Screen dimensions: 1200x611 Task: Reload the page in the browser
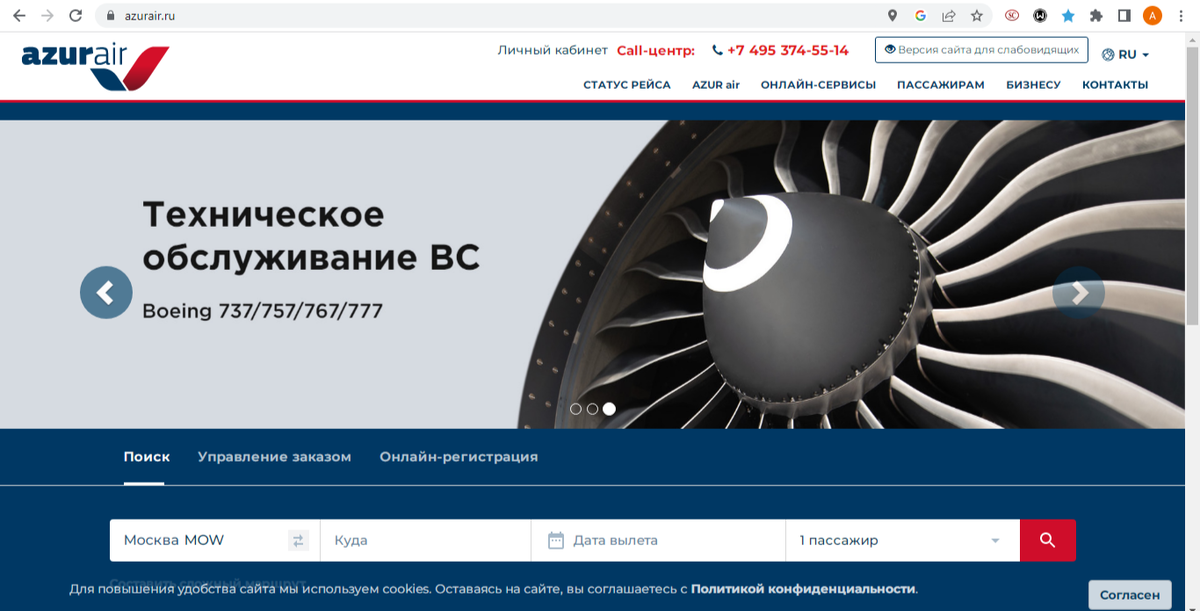click(75, 16)
